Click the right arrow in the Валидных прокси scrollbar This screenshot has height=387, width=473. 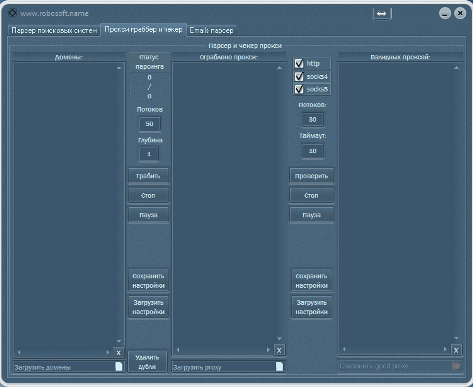(445, 349)
